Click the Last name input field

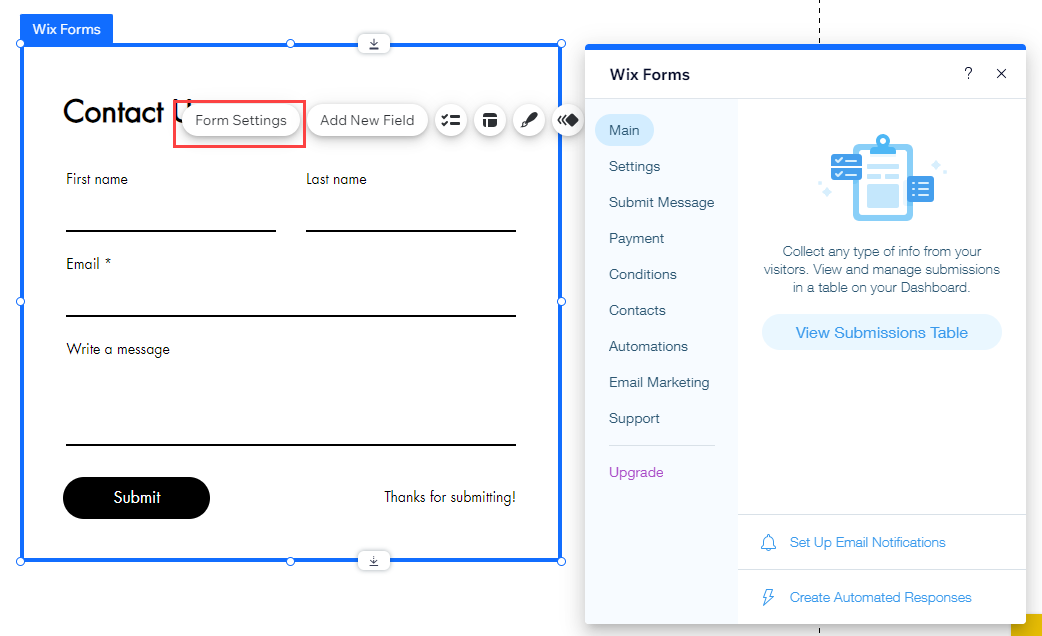411,214
